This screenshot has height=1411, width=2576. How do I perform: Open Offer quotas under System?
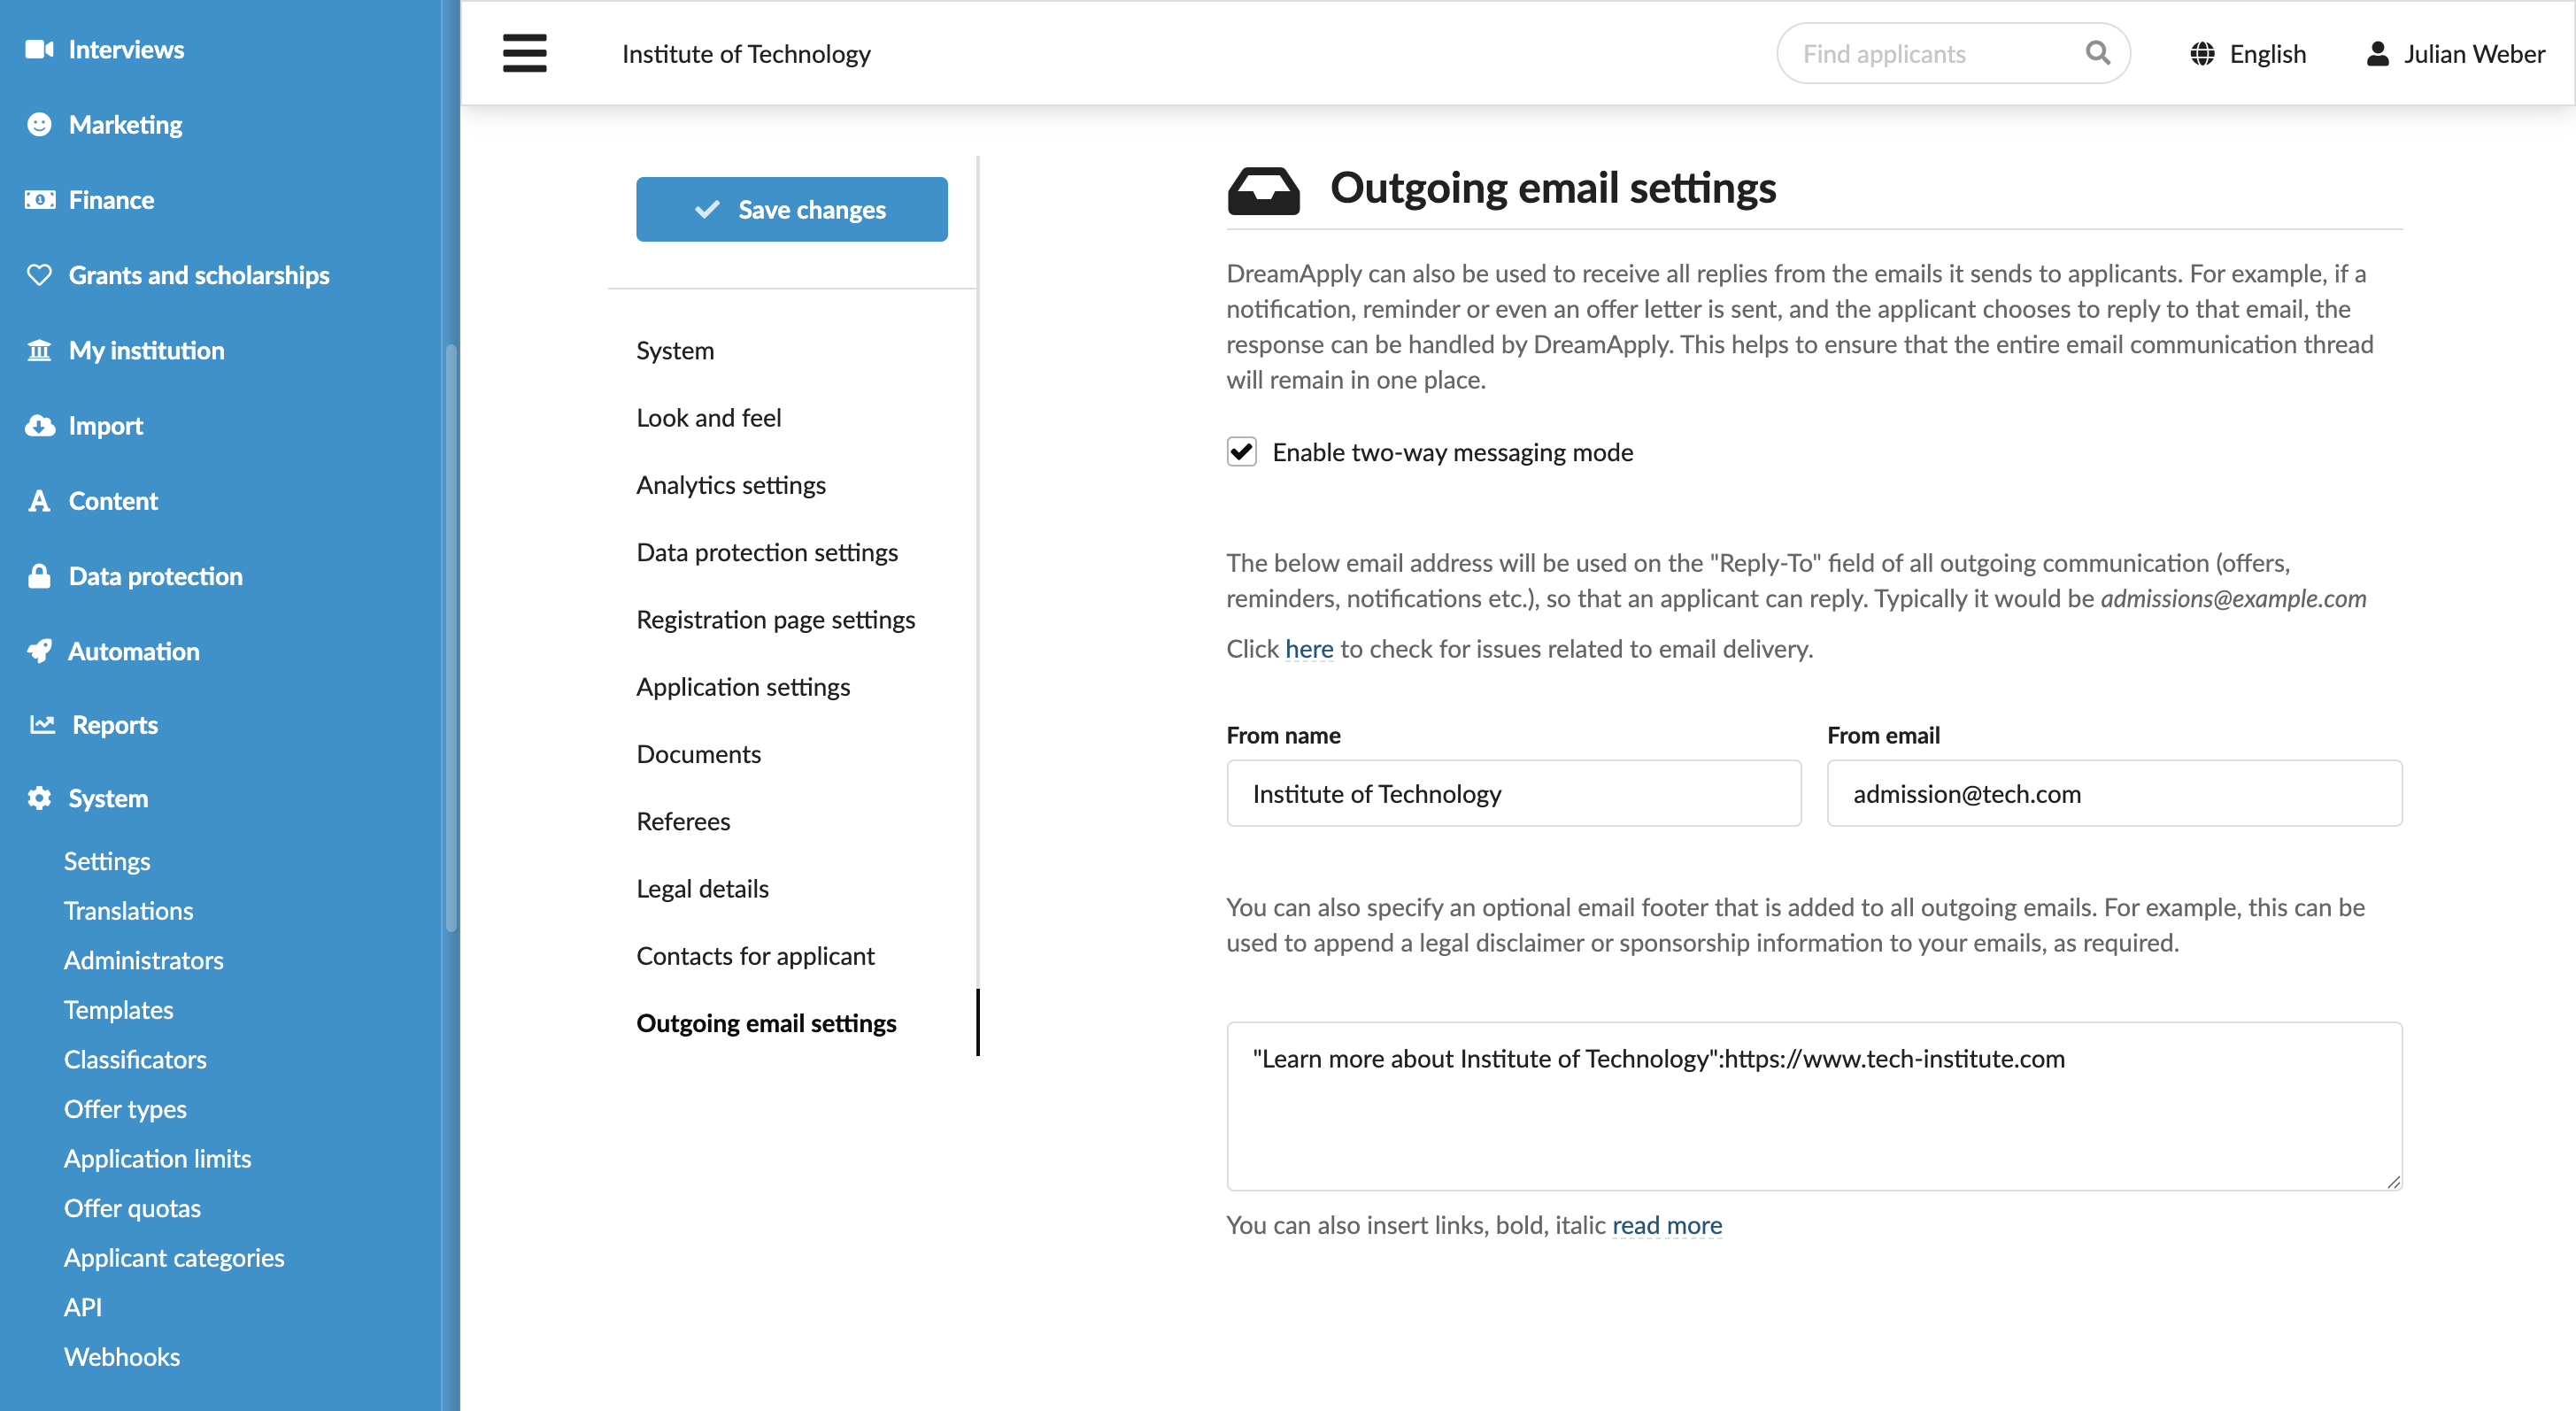click(132, 1208)
